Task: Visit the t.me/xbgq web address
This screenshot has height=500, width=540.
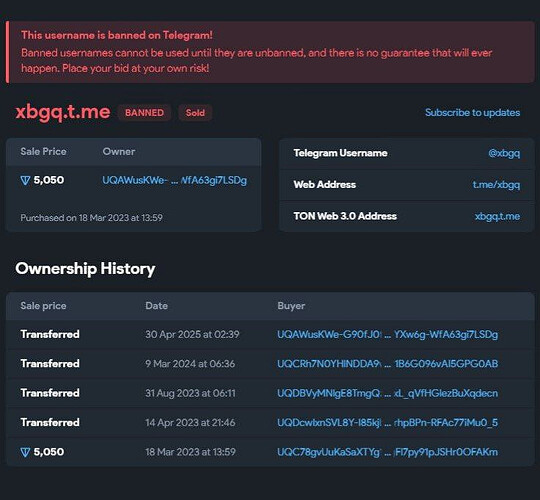Action: tap(496, 185)
